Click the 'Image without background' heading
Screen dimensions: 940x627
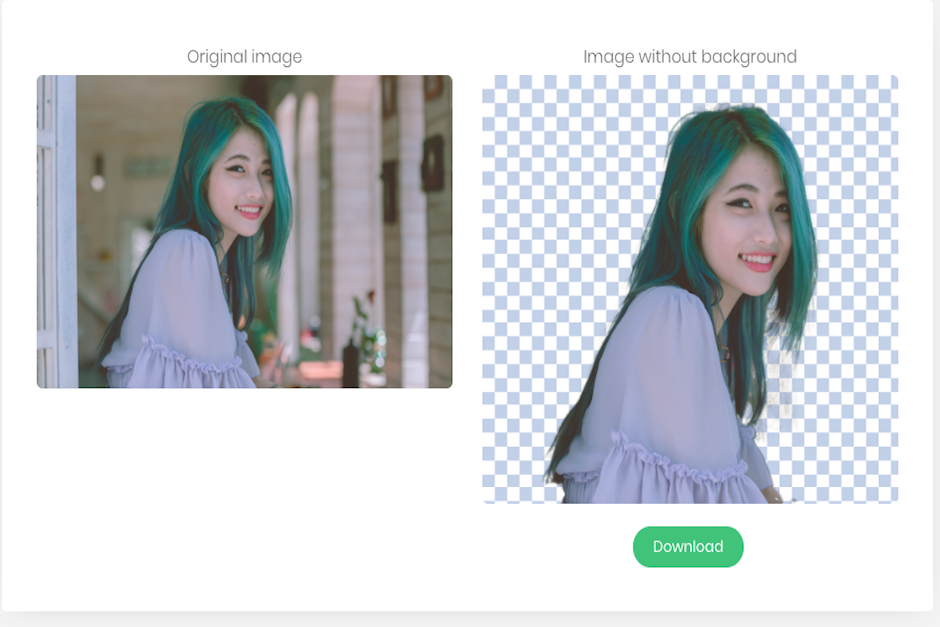click(x=690, y=57)
